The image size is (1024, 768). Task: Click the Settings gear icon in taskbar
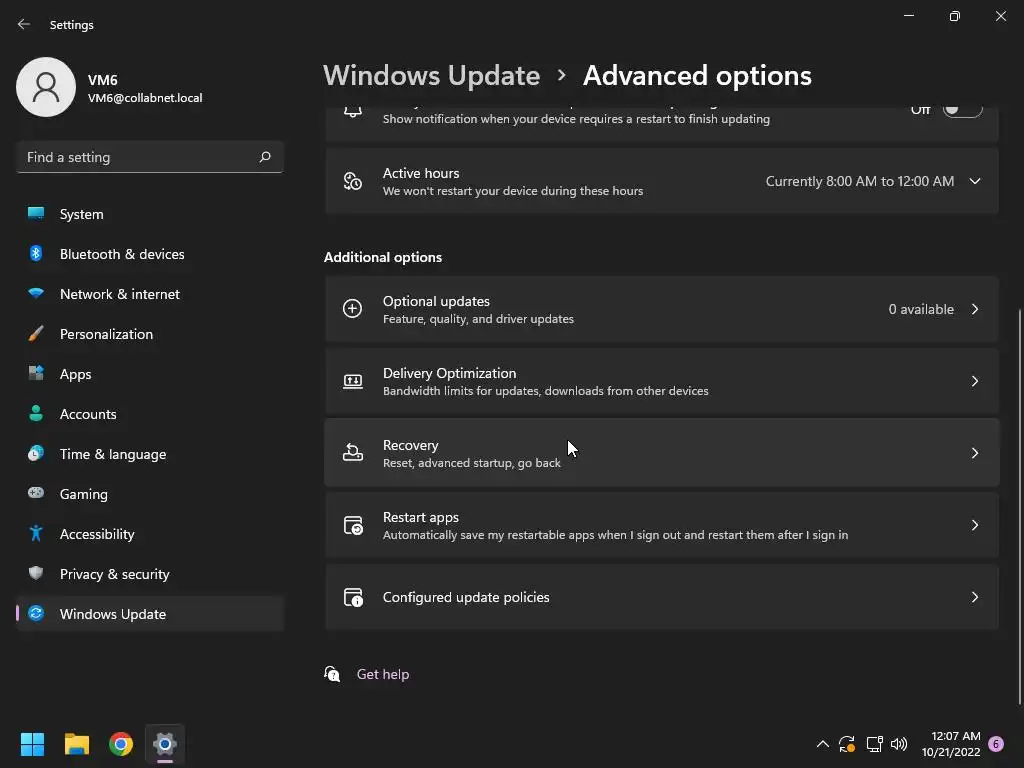coord(165,744)
